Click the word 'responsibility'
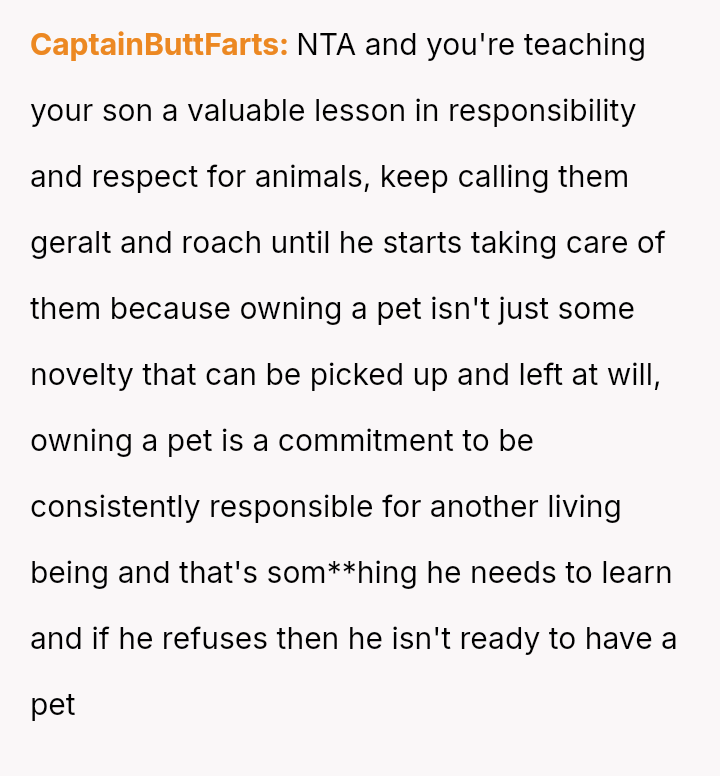The width and height of the screenshot is (720, 776). click(x=541, y=111)
